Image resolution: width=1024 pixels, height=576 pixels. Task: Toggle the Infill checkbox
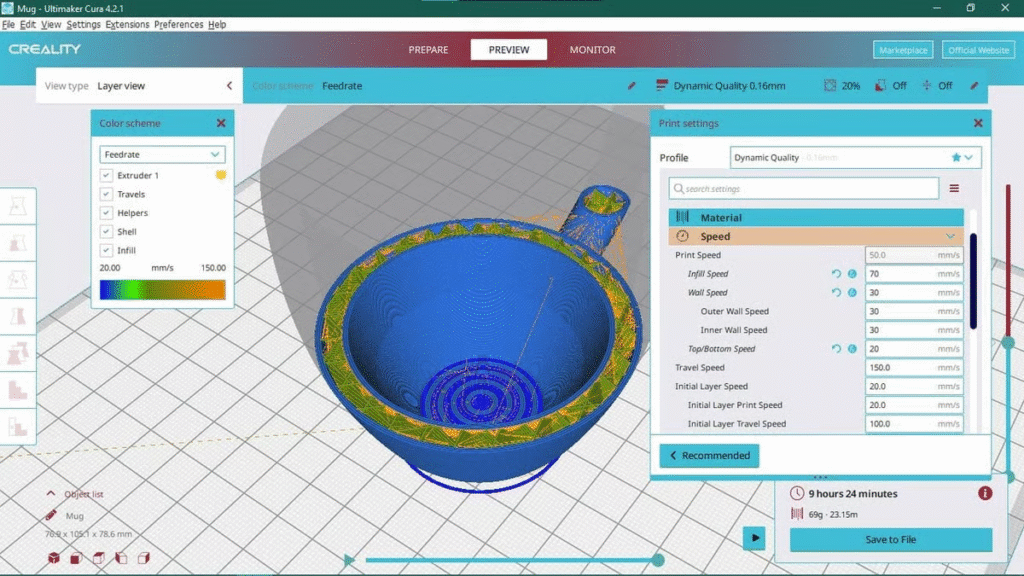[x=106, y=250]
